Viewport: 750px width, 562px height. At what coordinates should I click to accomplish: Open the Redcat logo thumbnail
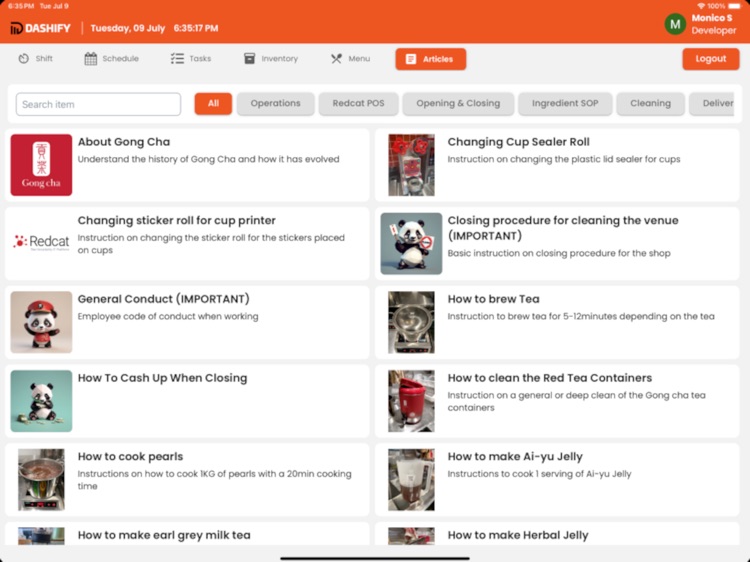coord(41,242)
